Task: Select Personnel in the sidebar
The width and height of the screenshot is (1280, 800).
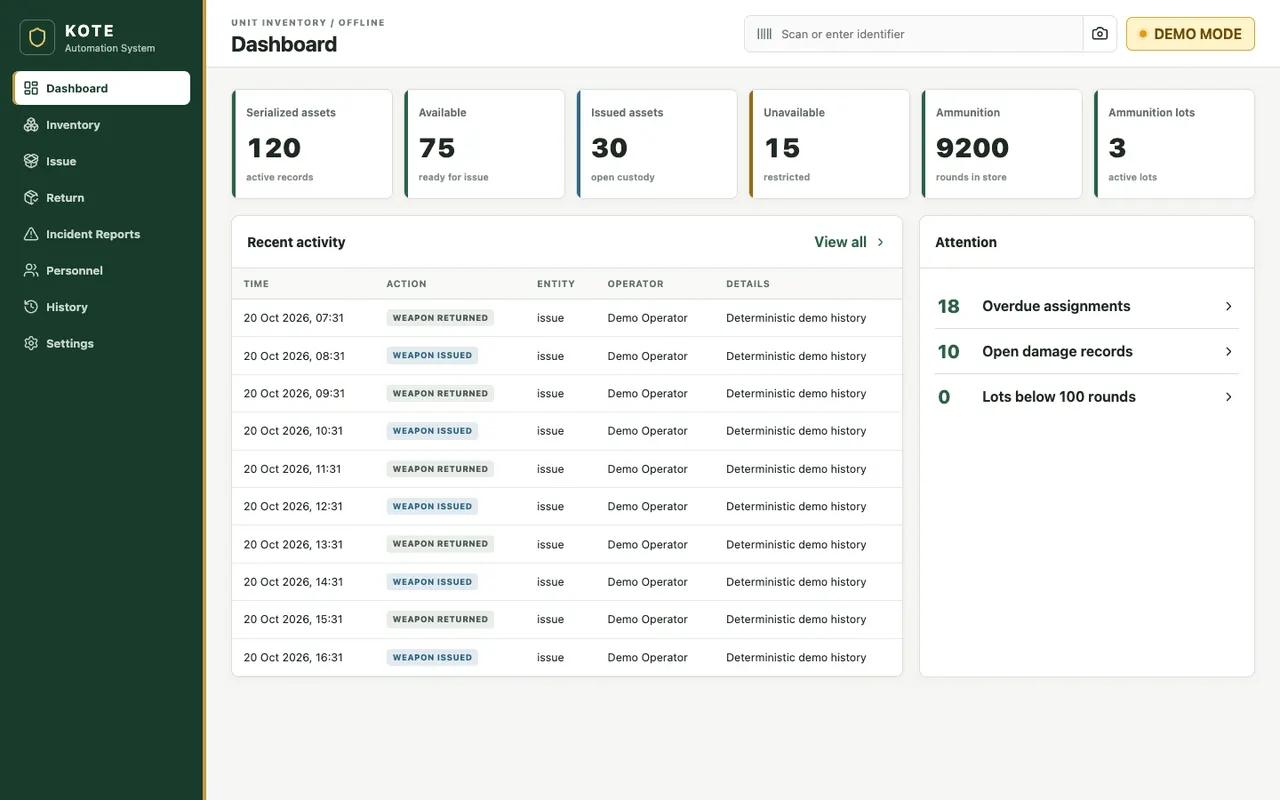Action: (x=102, y=271)
